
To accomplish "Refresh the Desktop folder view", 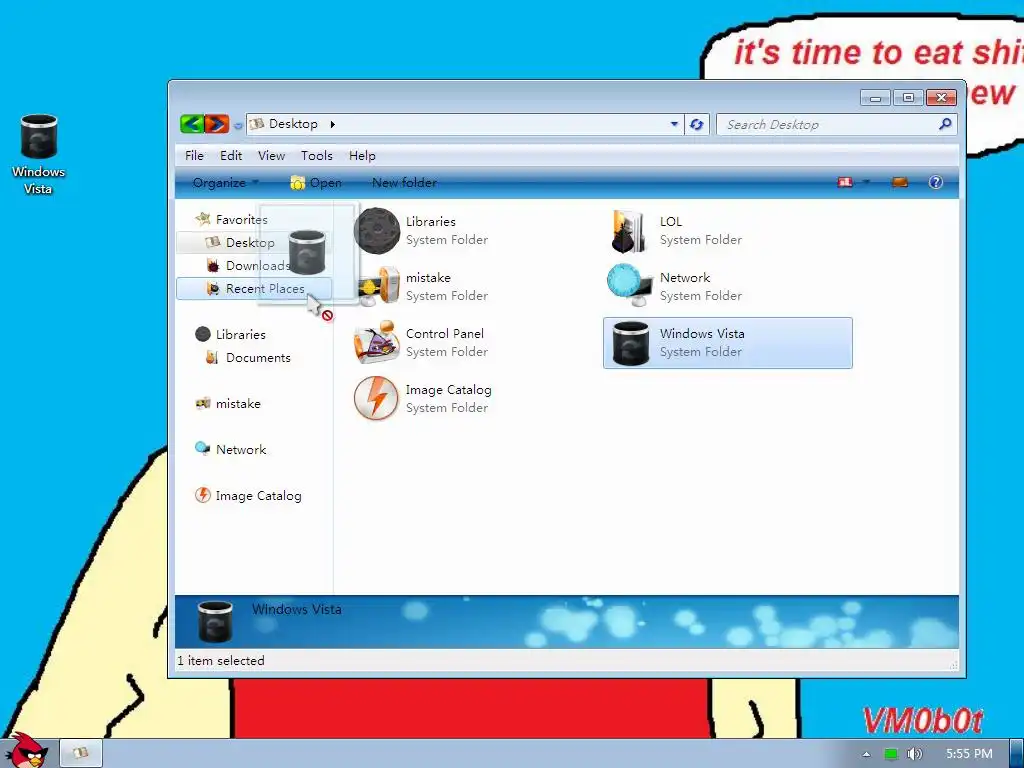I will (697, 124).
